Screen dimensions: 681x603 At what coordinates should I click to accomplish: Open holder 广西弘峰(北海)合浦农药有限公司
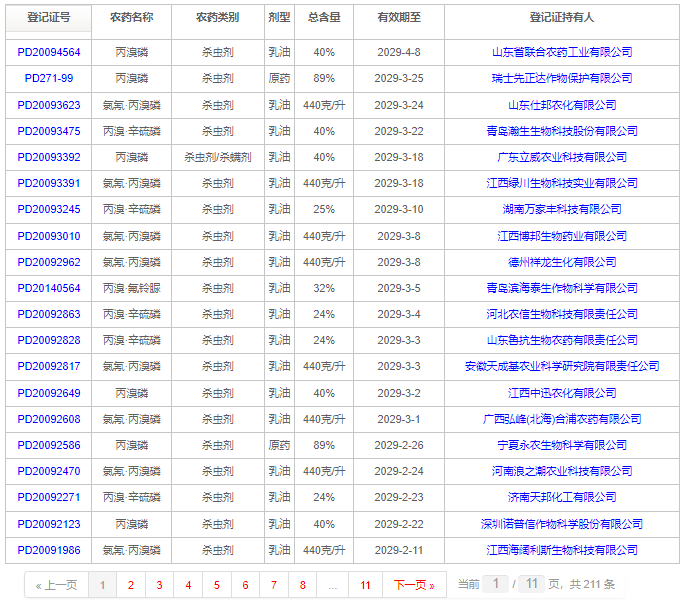coord(562,420)
